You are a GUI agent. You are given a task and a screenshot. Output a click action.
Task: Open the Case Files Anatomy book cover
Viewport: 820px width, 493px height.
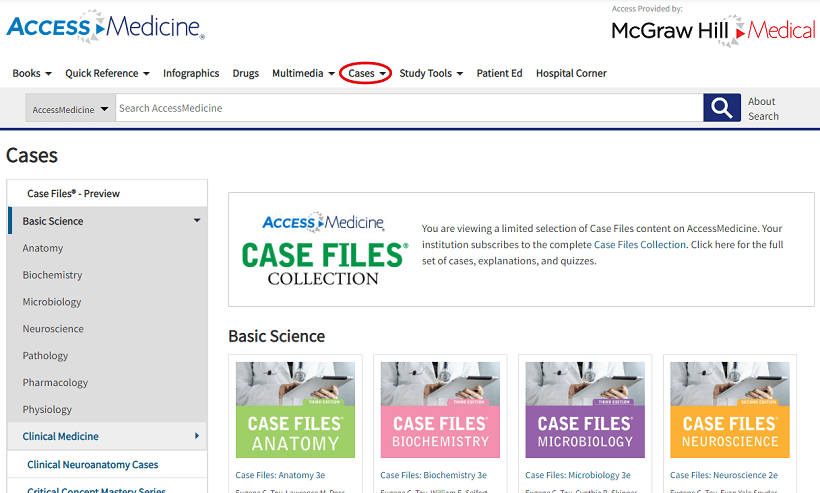(295, 410)
